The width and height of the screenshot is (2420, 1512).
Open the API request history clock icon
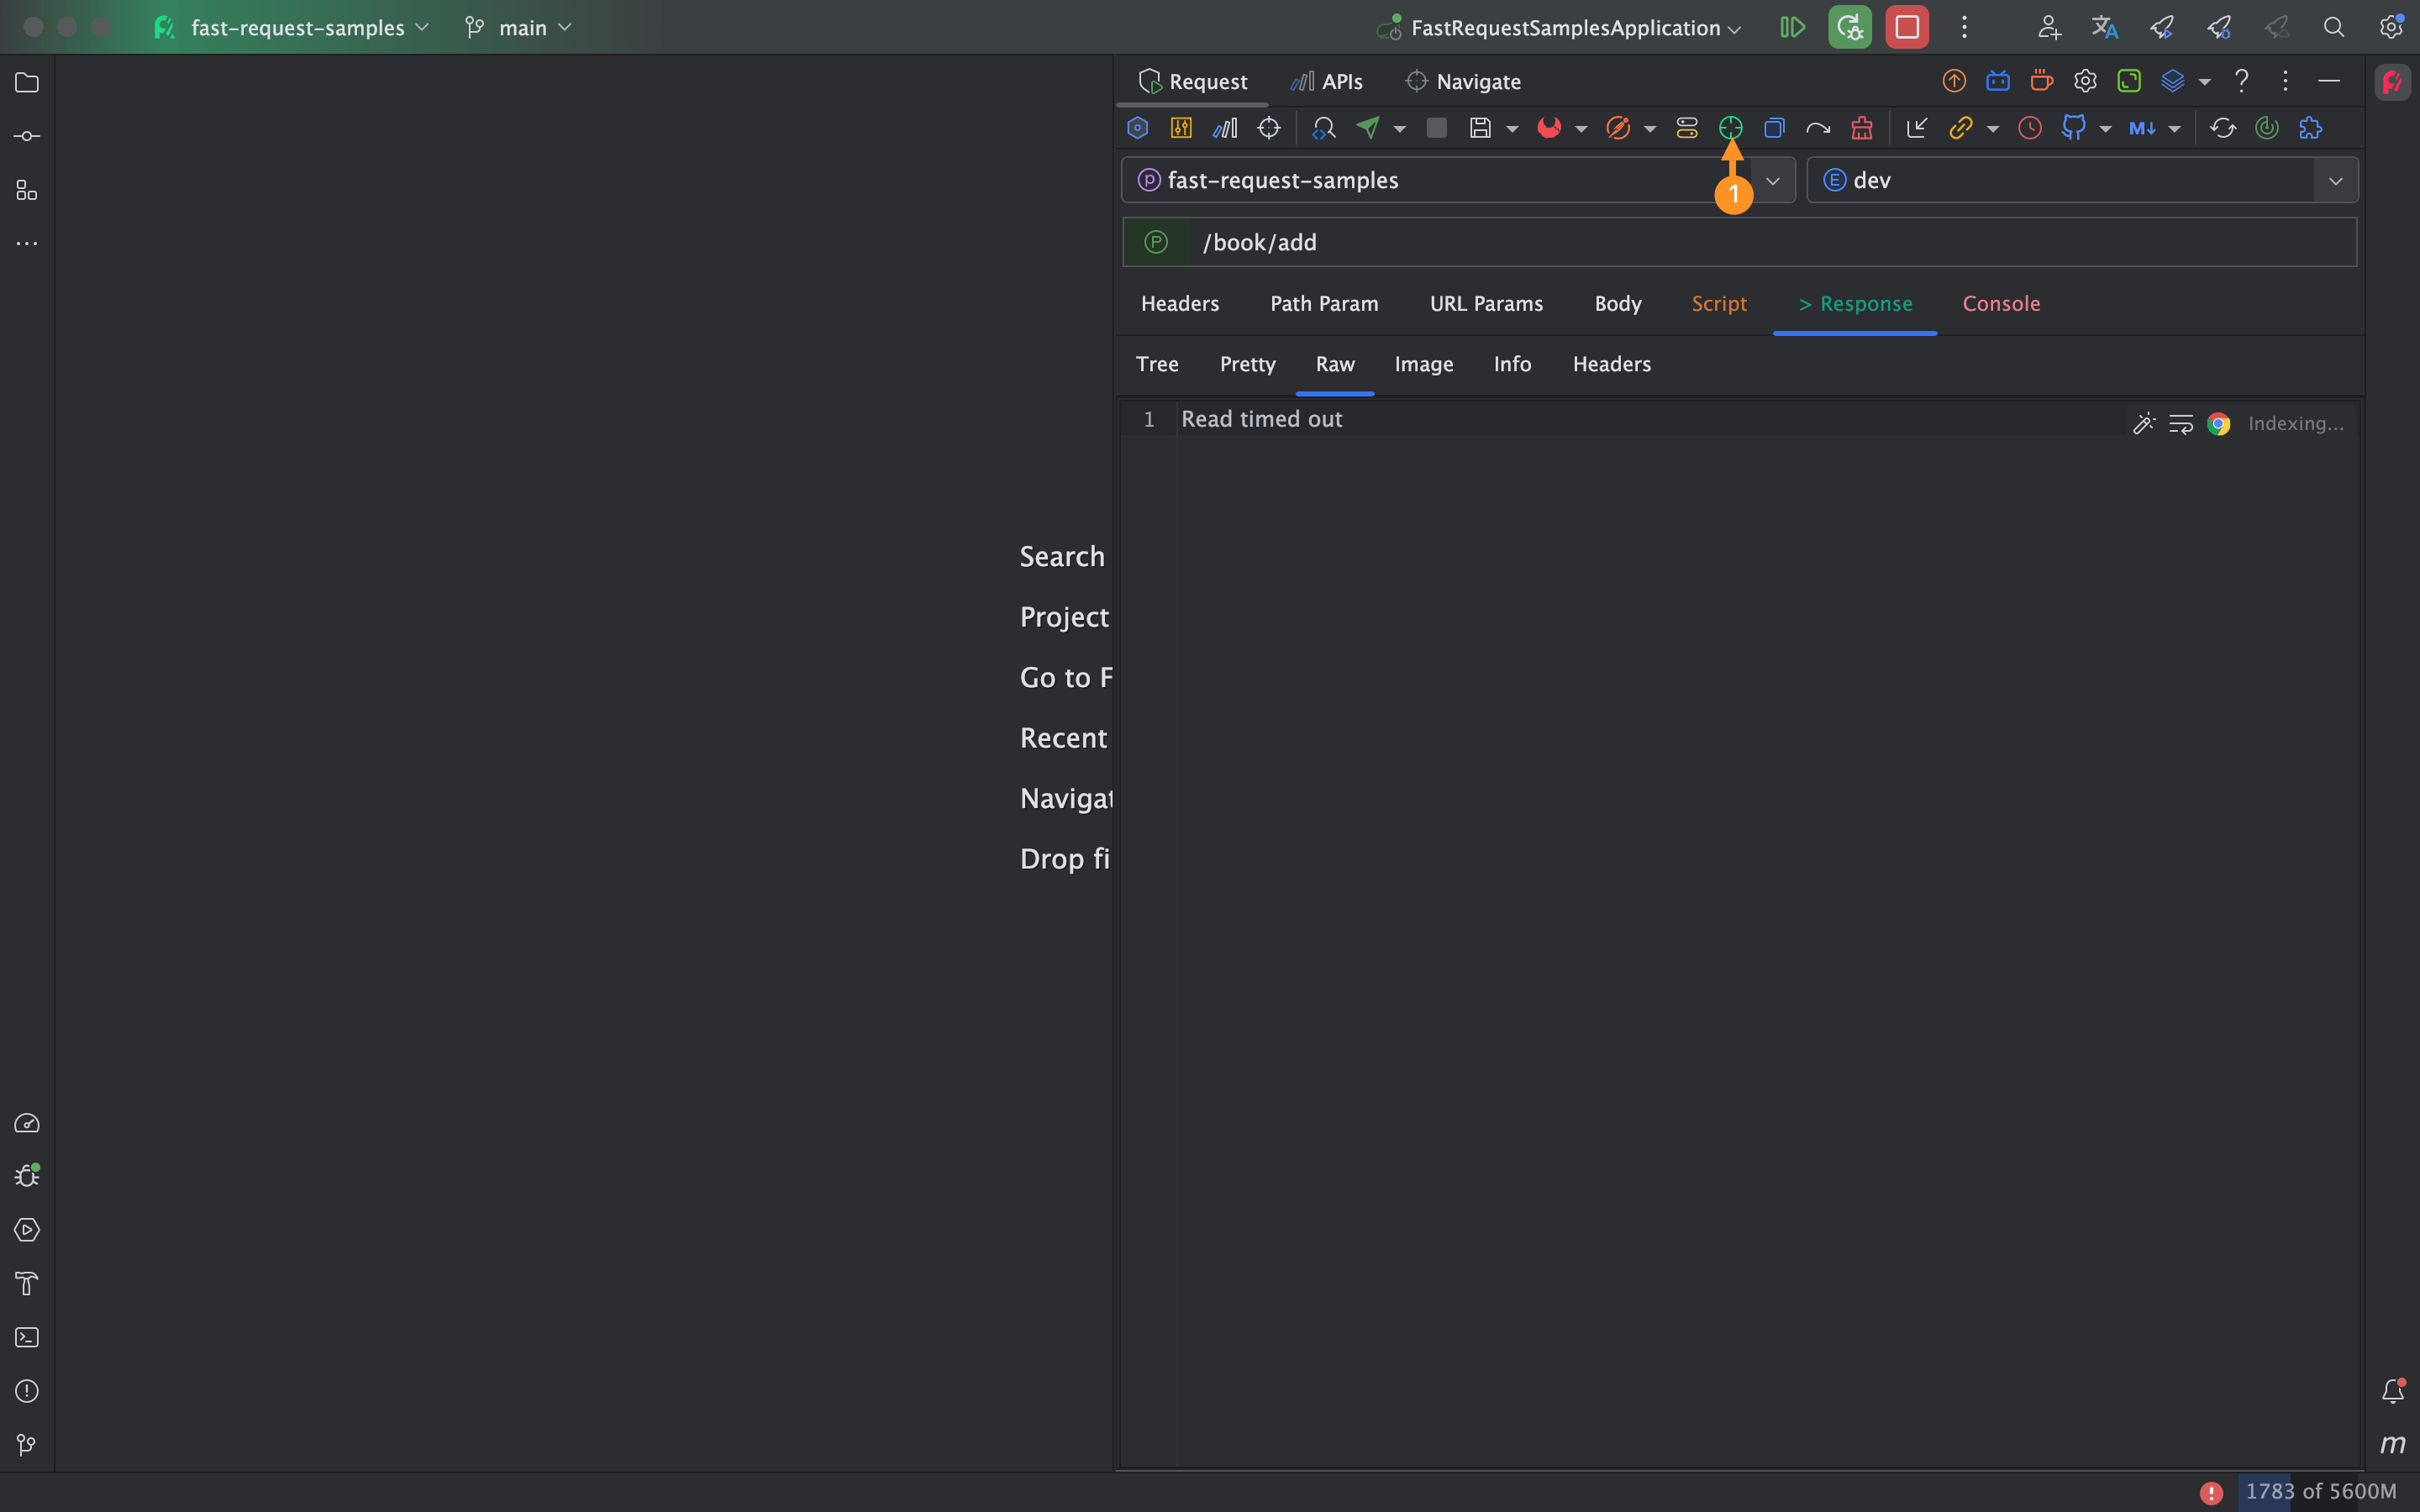point(2029,128)
